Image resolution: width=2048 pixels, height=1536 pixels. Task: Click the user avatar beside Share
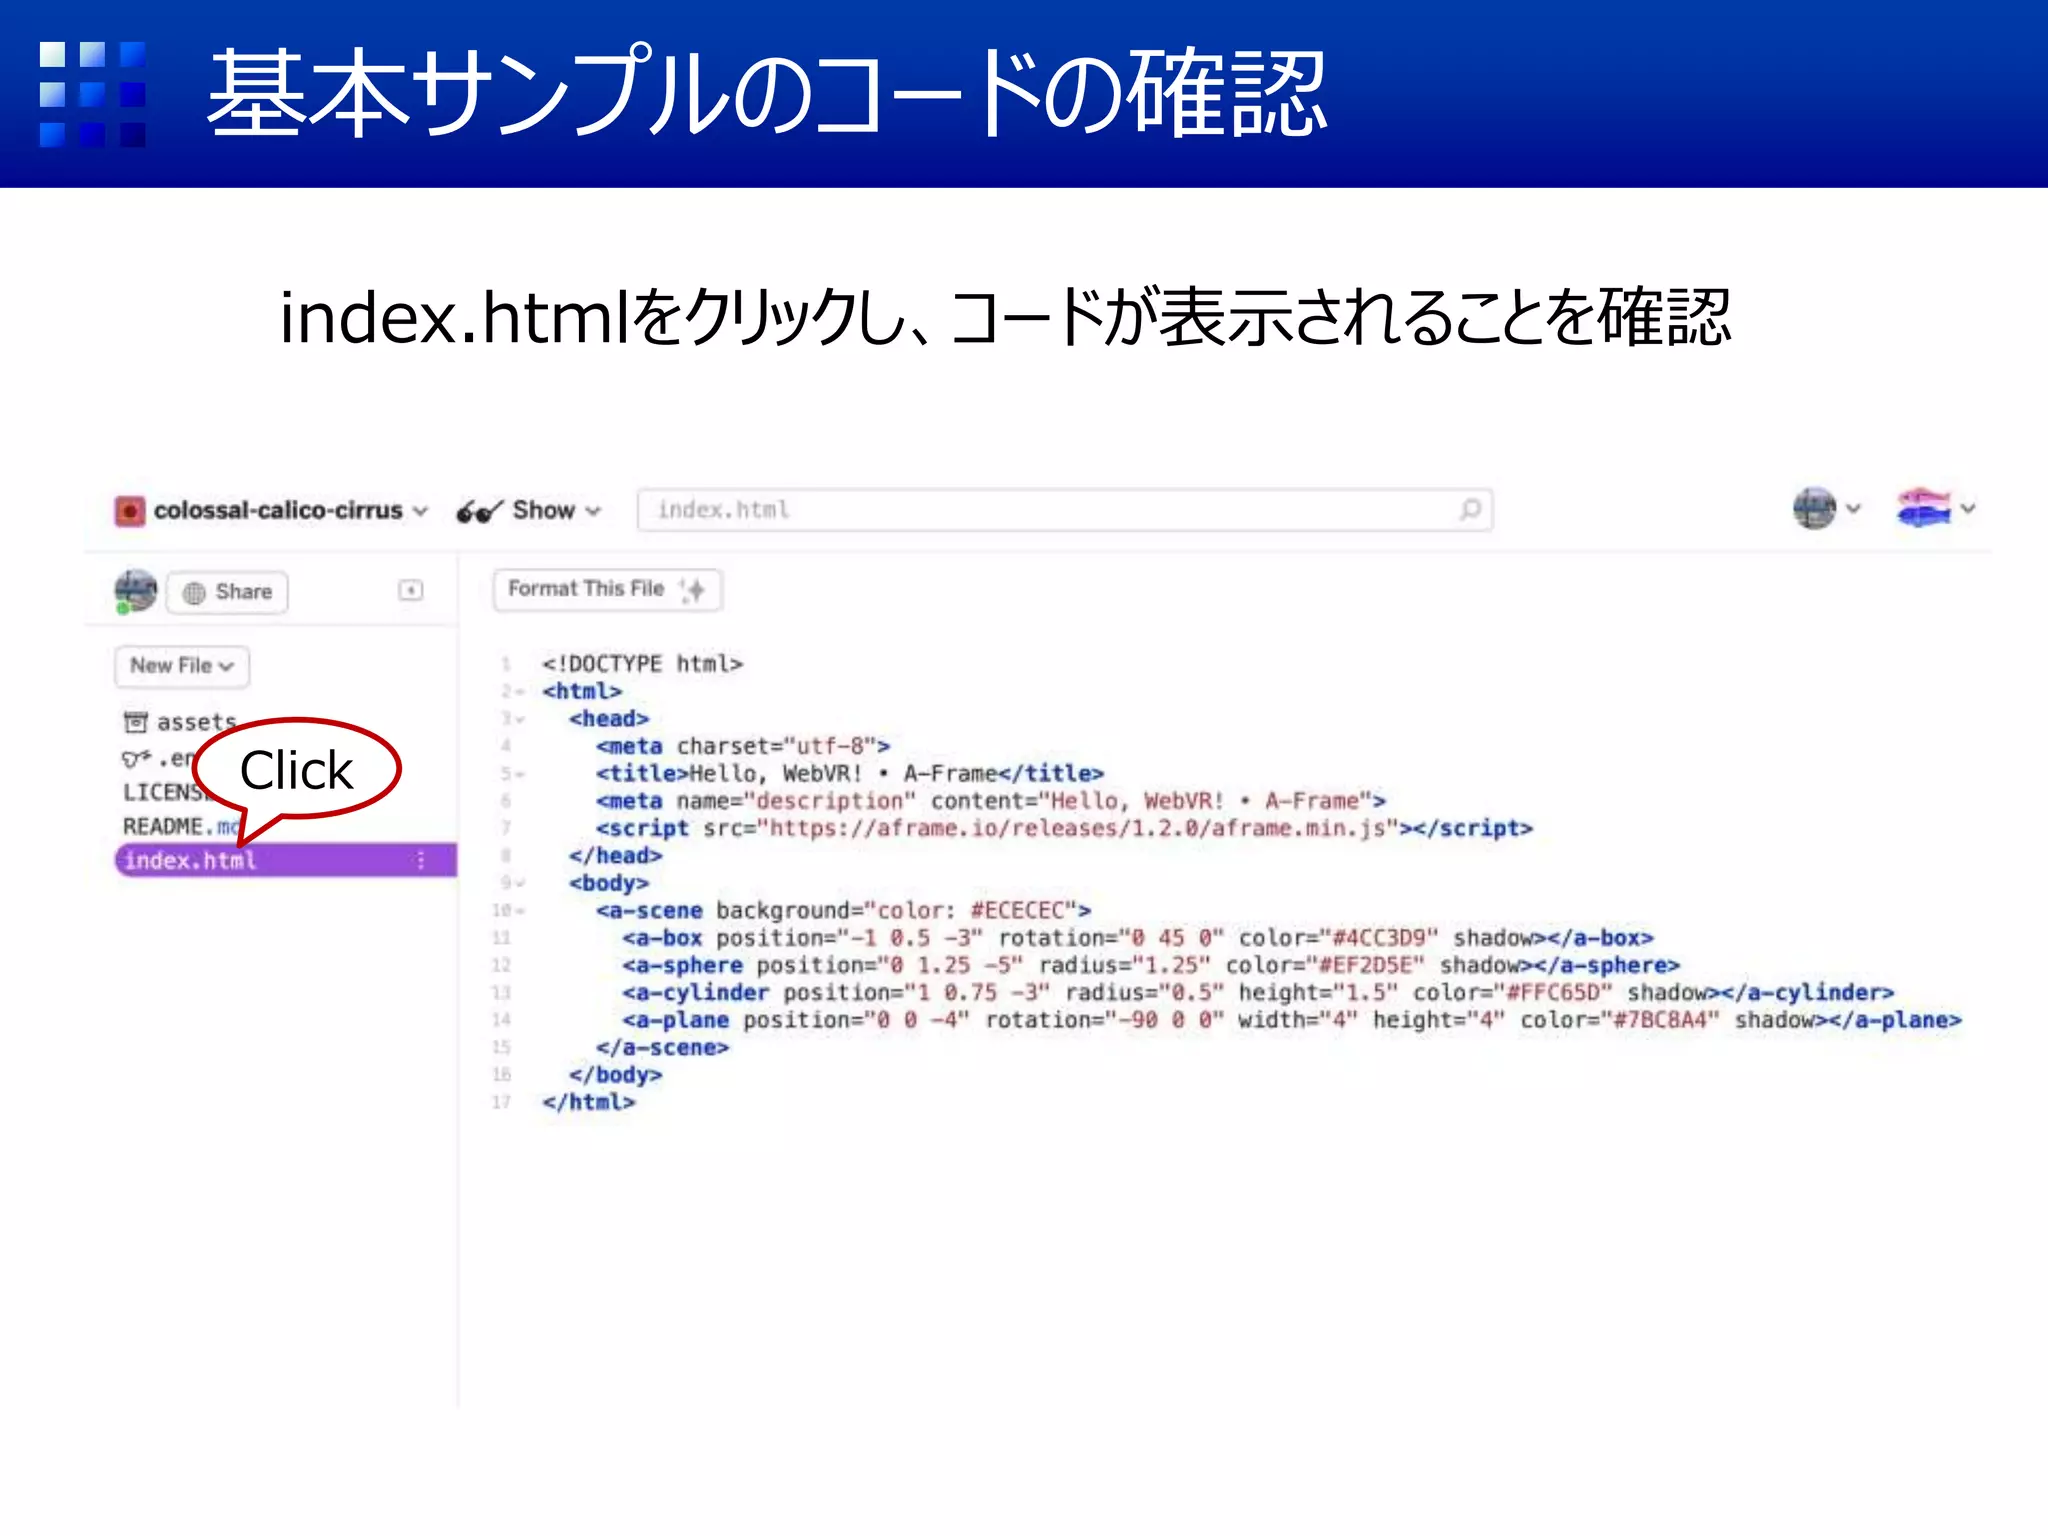pyautogui.click(x=135, y=591)
